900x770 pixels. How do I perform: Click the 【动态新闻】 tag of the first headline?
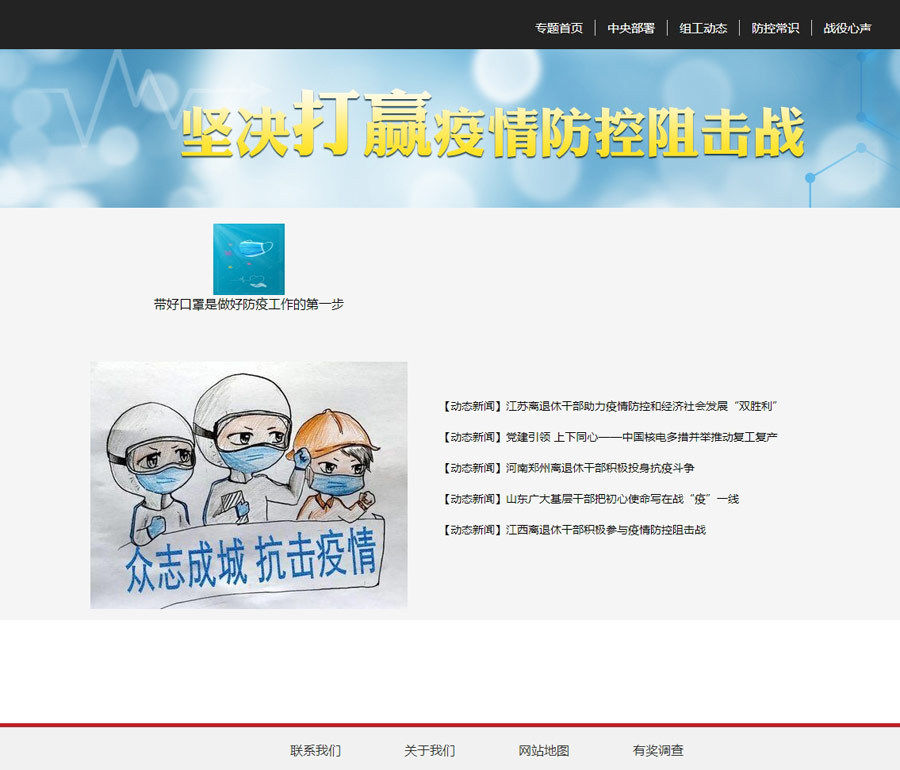473,407
